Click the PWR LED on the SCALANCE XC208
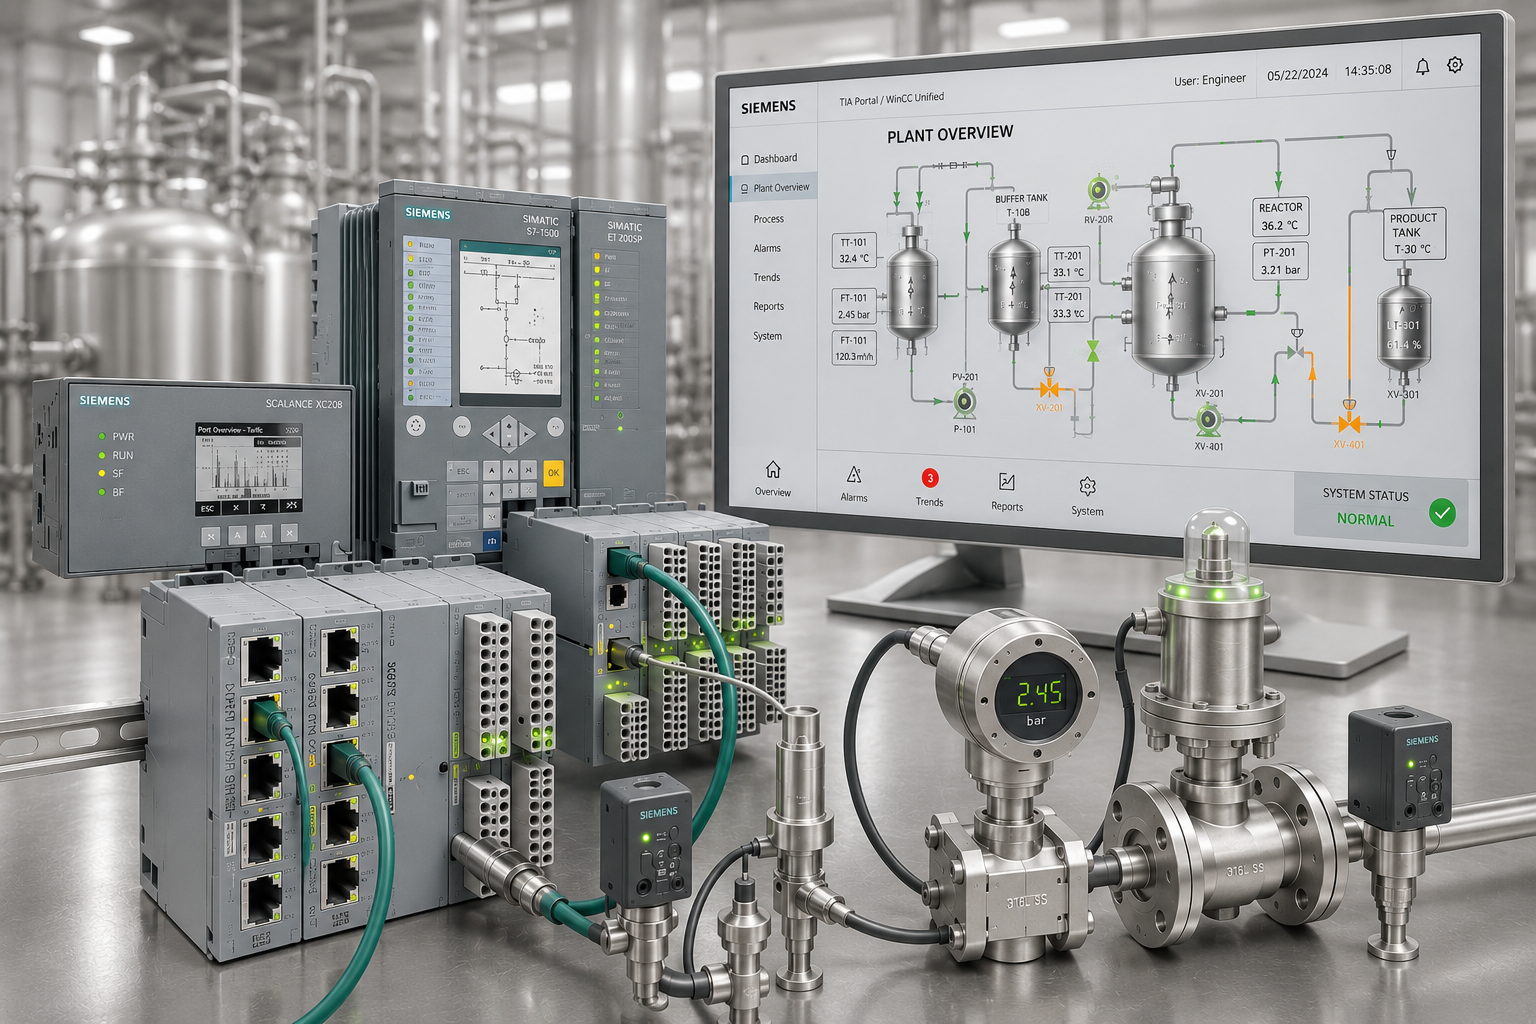The width and height of the screenshot is (1536, 1024). (x=102, y=437)
